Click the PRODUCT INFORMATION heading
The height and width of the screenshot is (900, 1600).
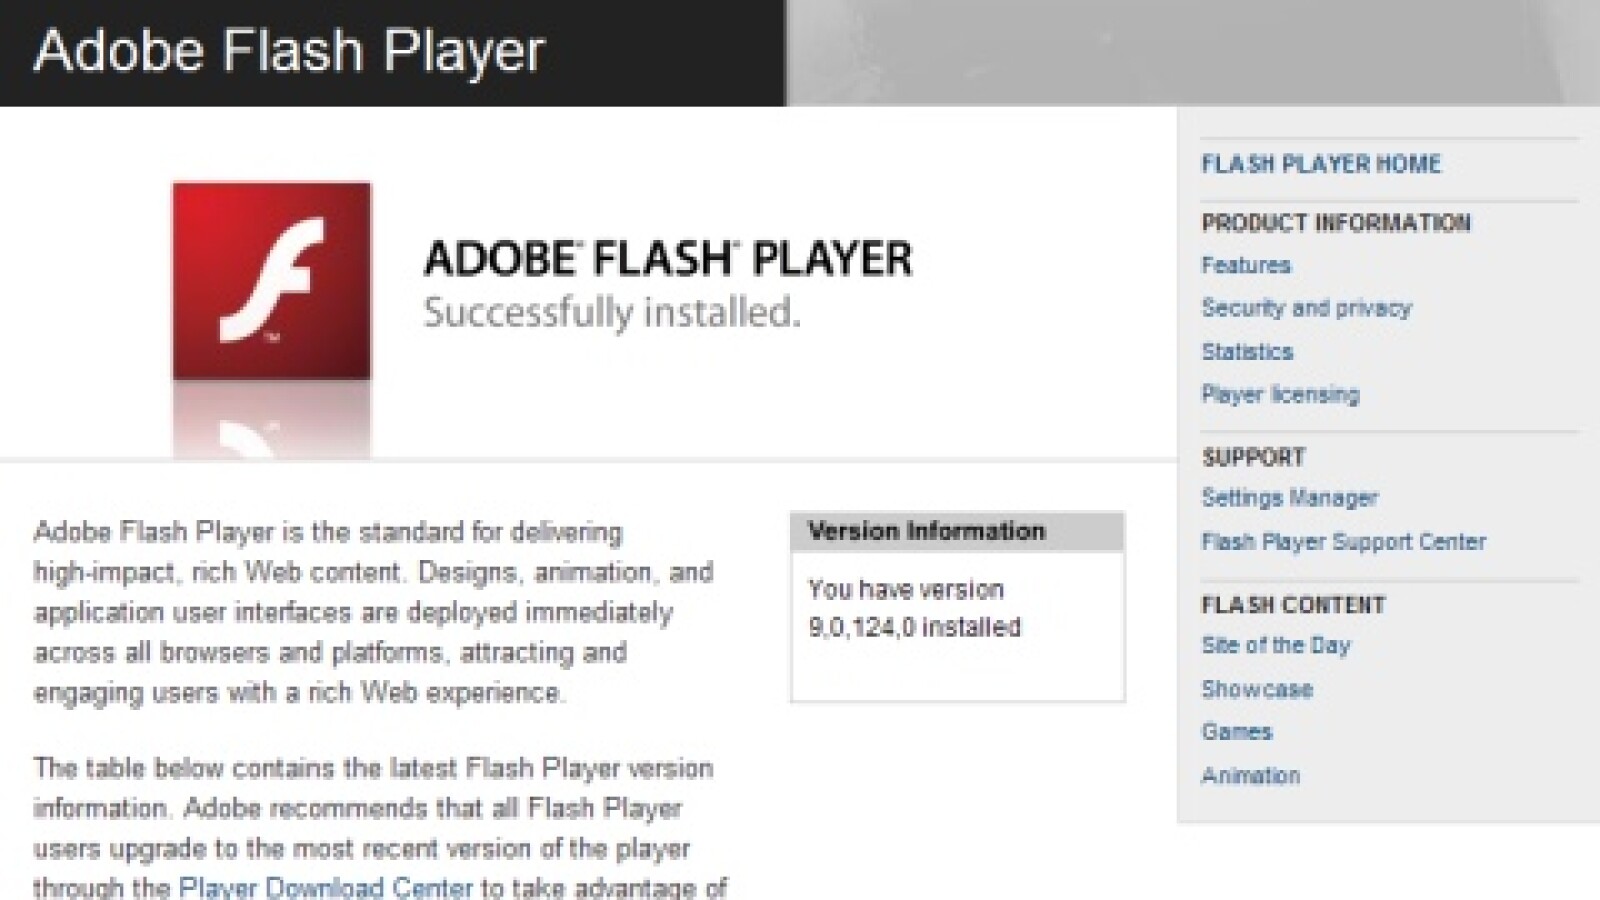pos(1336,222)
